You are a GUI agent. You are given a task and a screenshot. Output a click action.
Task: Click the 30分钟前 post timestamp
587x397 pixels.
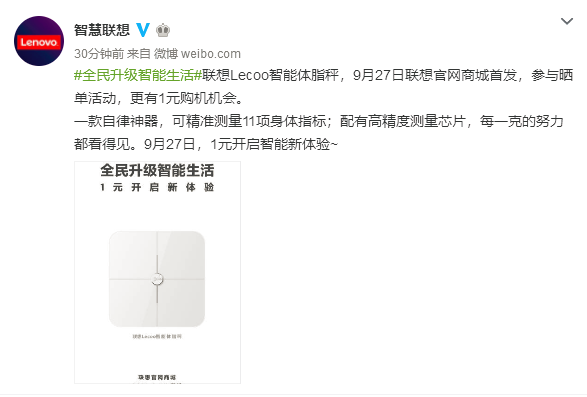click(99, 54)
